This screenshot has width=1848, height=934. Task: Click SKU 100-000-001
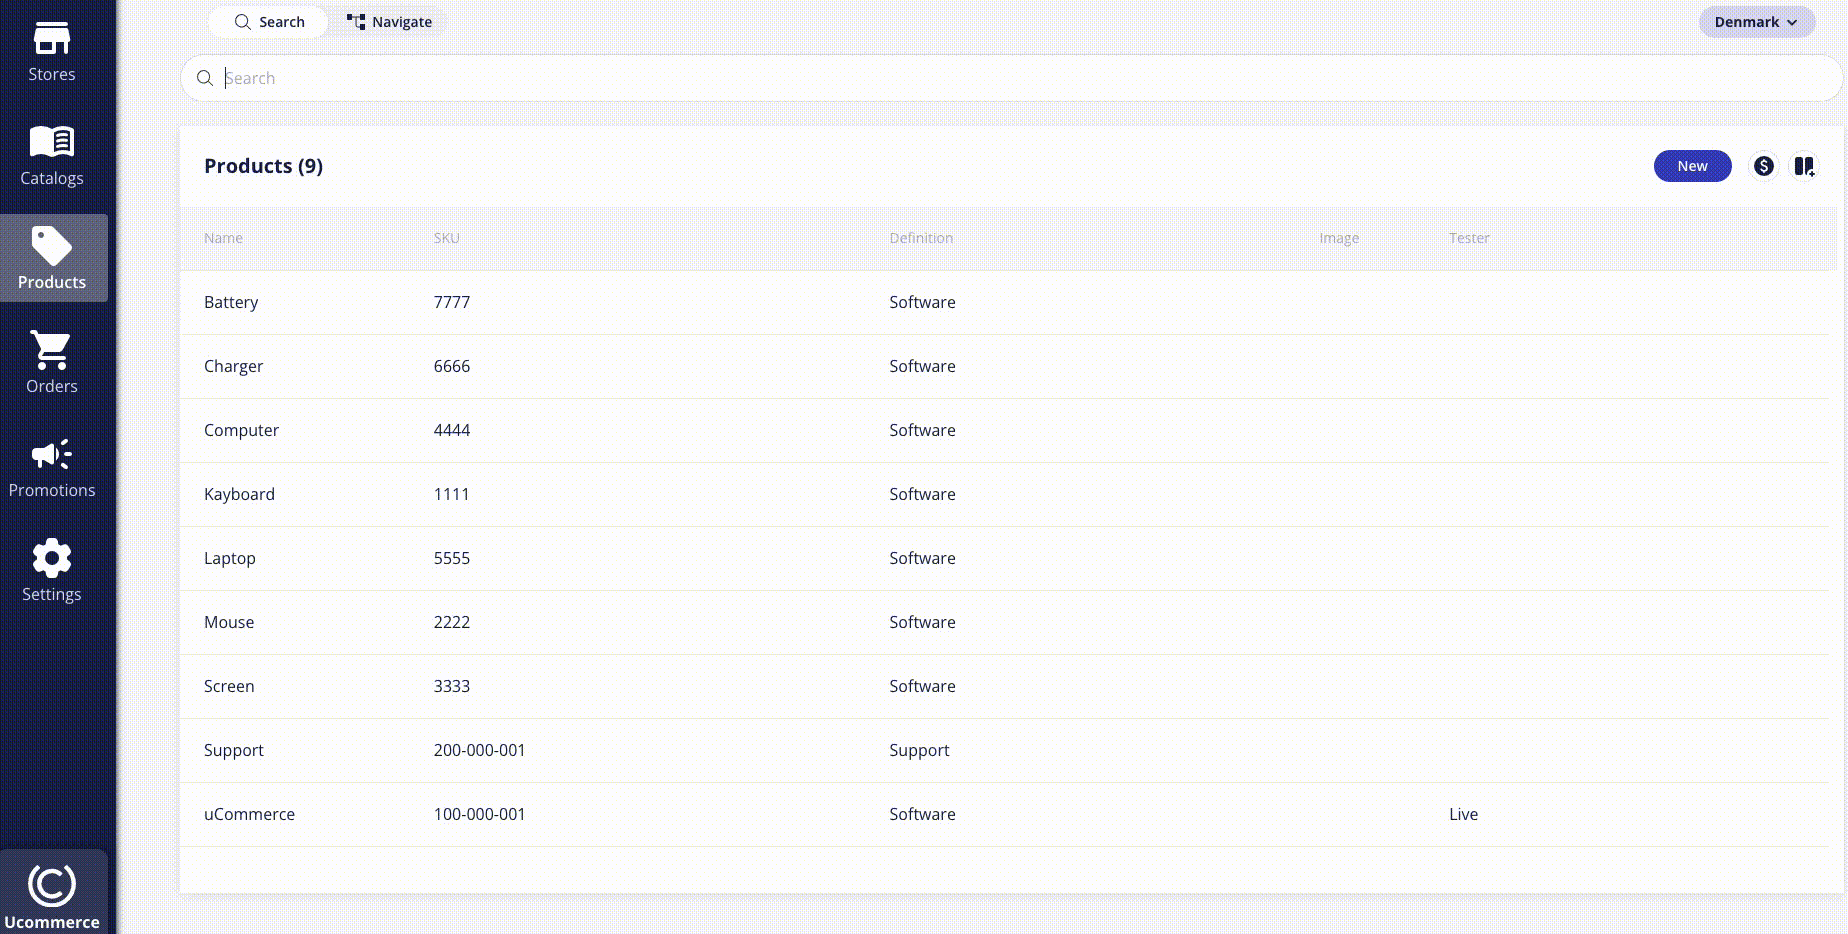(479, 814)
